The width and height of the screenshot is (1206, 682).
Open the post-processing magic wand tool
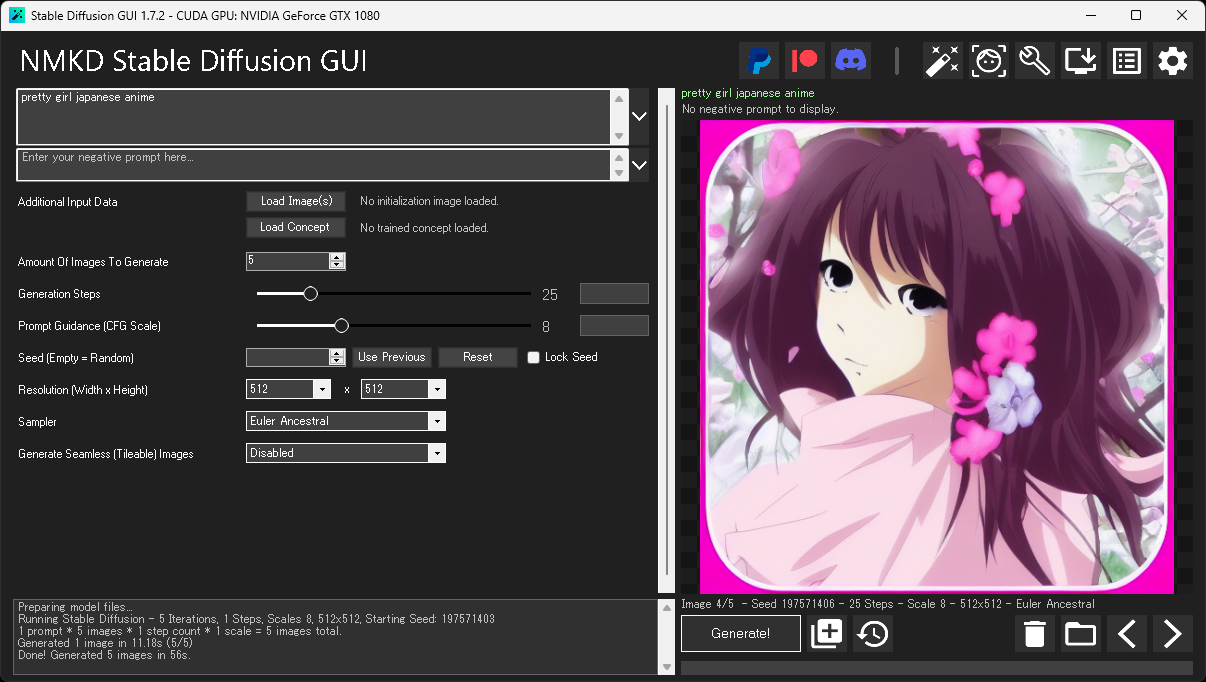[x=941, y=60]
